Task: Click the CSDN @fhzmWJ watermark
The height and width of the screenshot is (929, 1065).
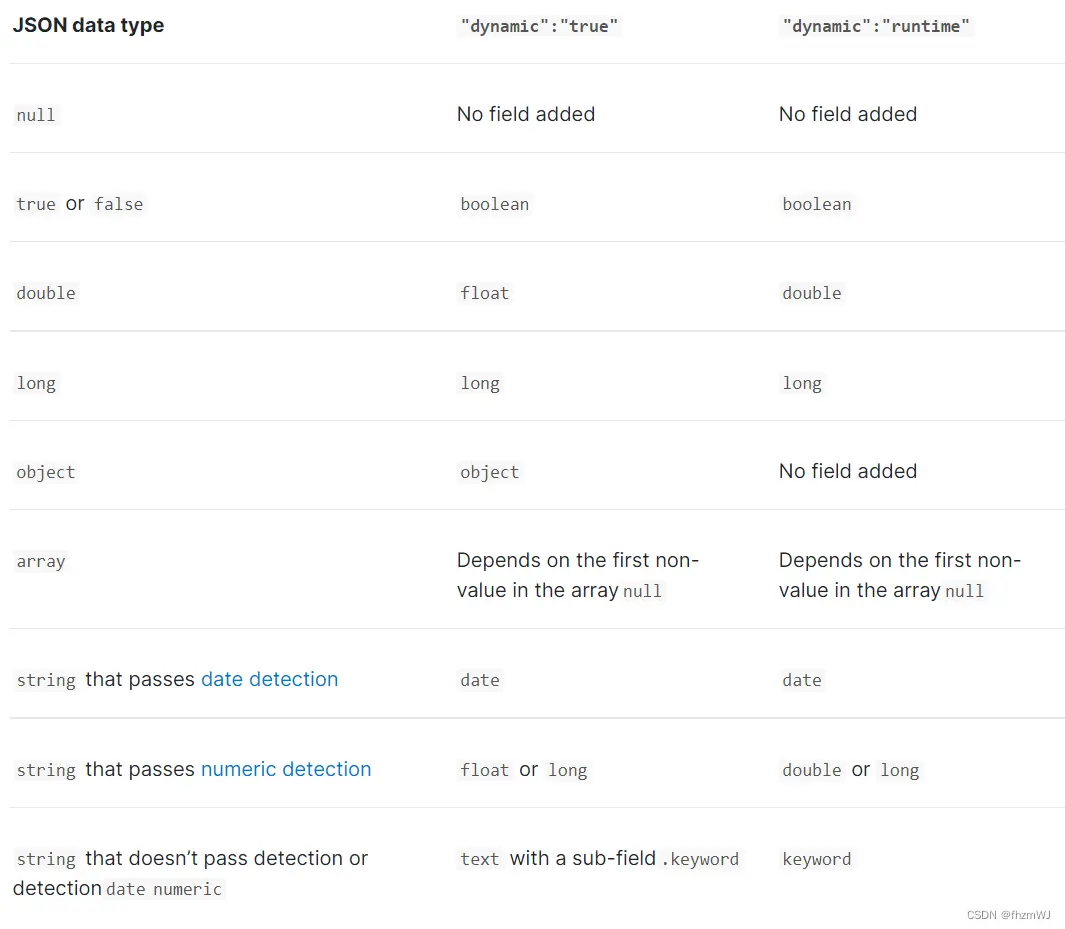Action: point(1008,914)
